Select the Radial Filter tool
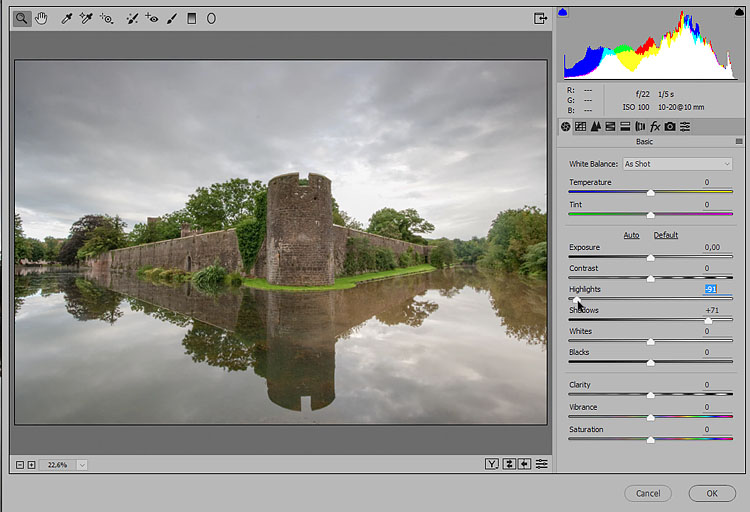 211,18
